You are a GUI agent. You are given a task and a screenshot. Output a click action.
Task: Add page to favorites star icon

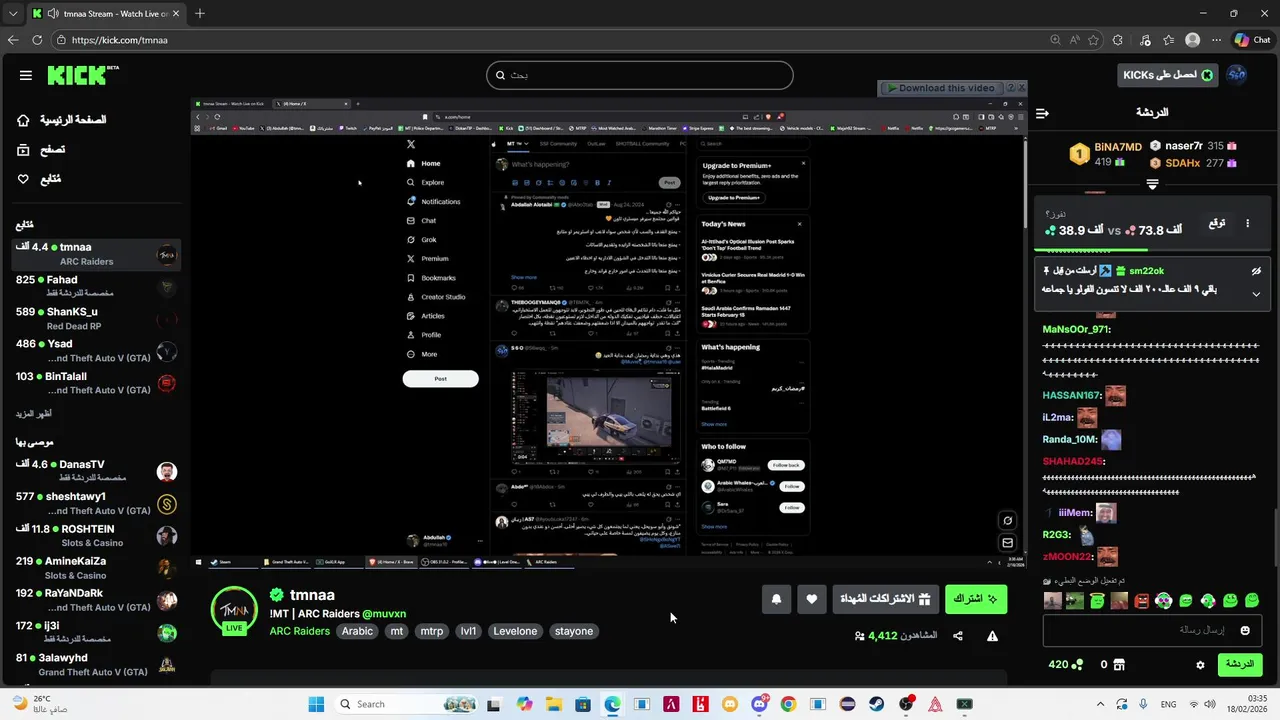pos(1092,40)
